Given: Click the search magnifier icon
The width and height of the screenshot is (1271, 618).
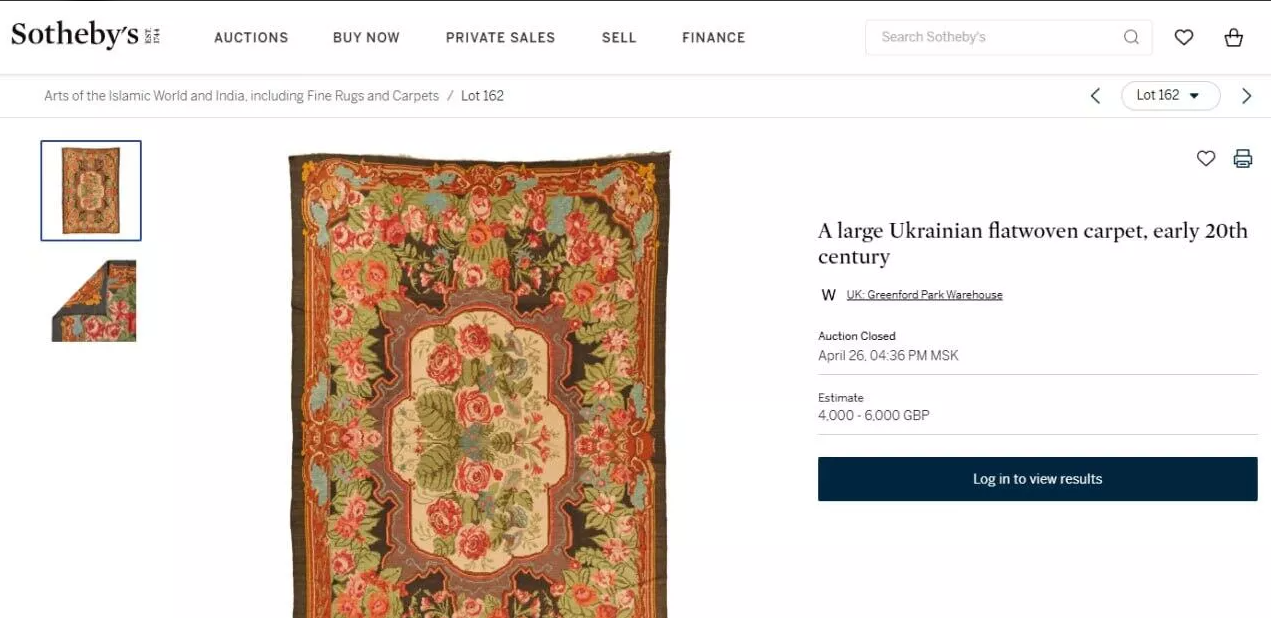Looking at the screenshot, I should (1131, 37).
